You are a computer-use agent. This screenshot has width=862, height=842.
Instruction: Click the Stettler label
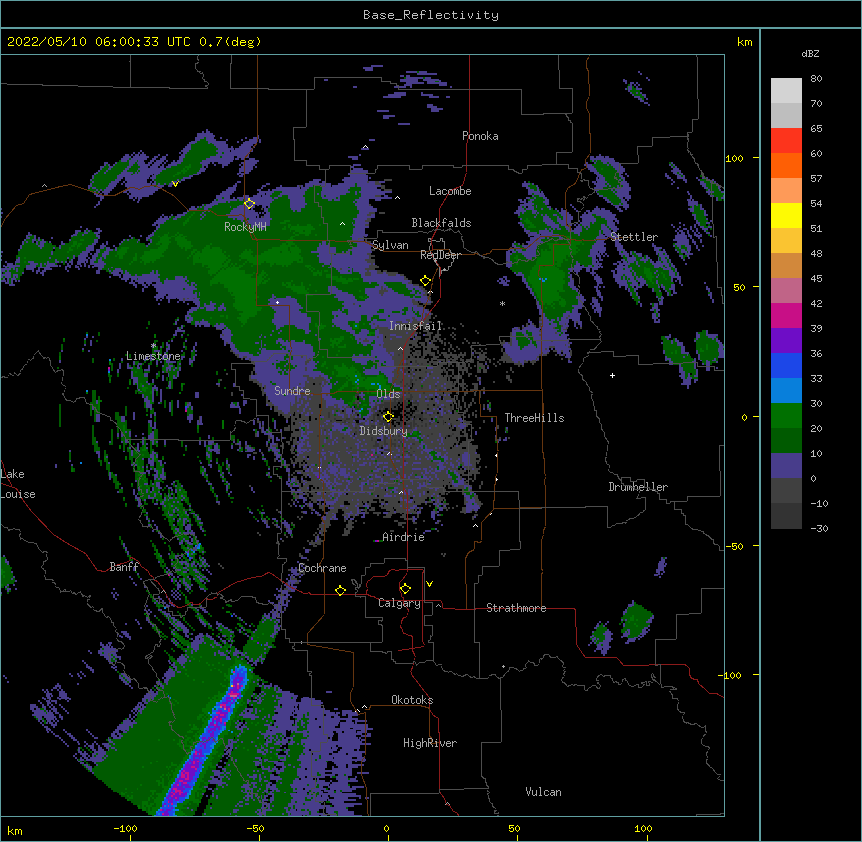634,237
